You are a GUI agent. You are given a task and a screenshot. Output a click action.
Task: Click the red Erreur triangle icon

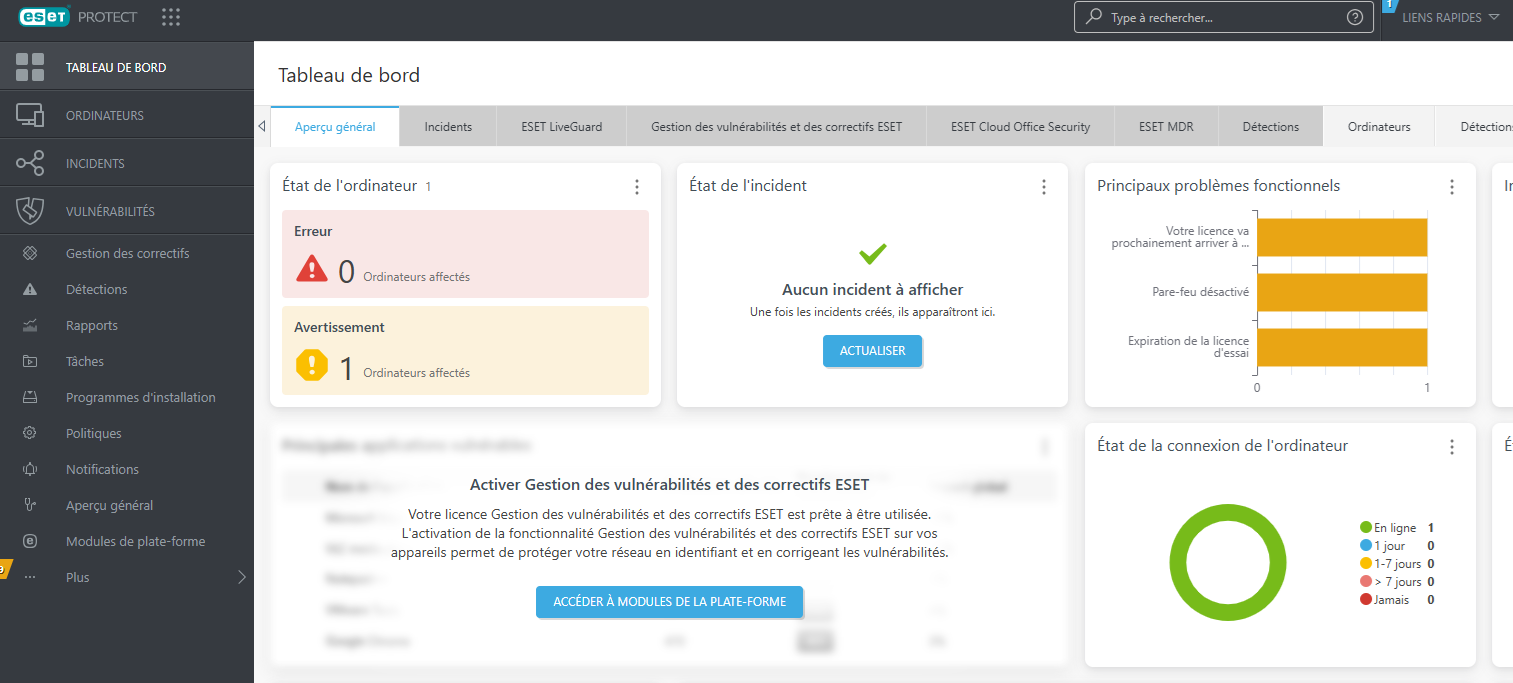pos(312,268)
